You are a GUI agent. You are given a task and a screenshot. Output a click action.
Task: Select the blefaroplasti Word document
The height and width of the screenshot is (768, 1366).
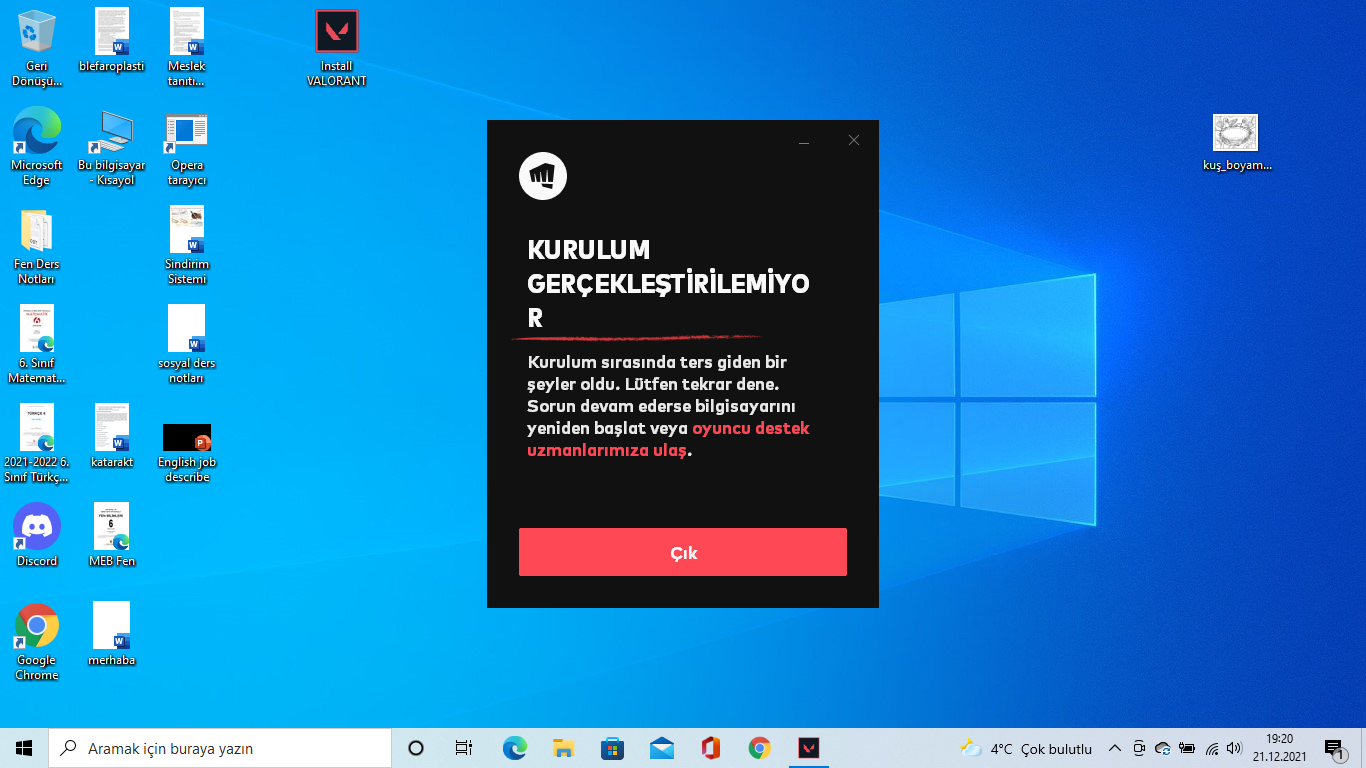[x=112, y=40]
